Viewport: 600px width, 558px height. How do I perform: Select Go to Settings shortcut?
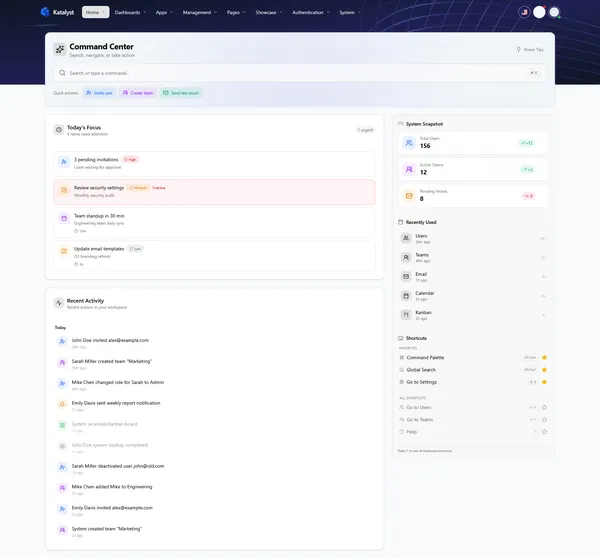point(473,382)
